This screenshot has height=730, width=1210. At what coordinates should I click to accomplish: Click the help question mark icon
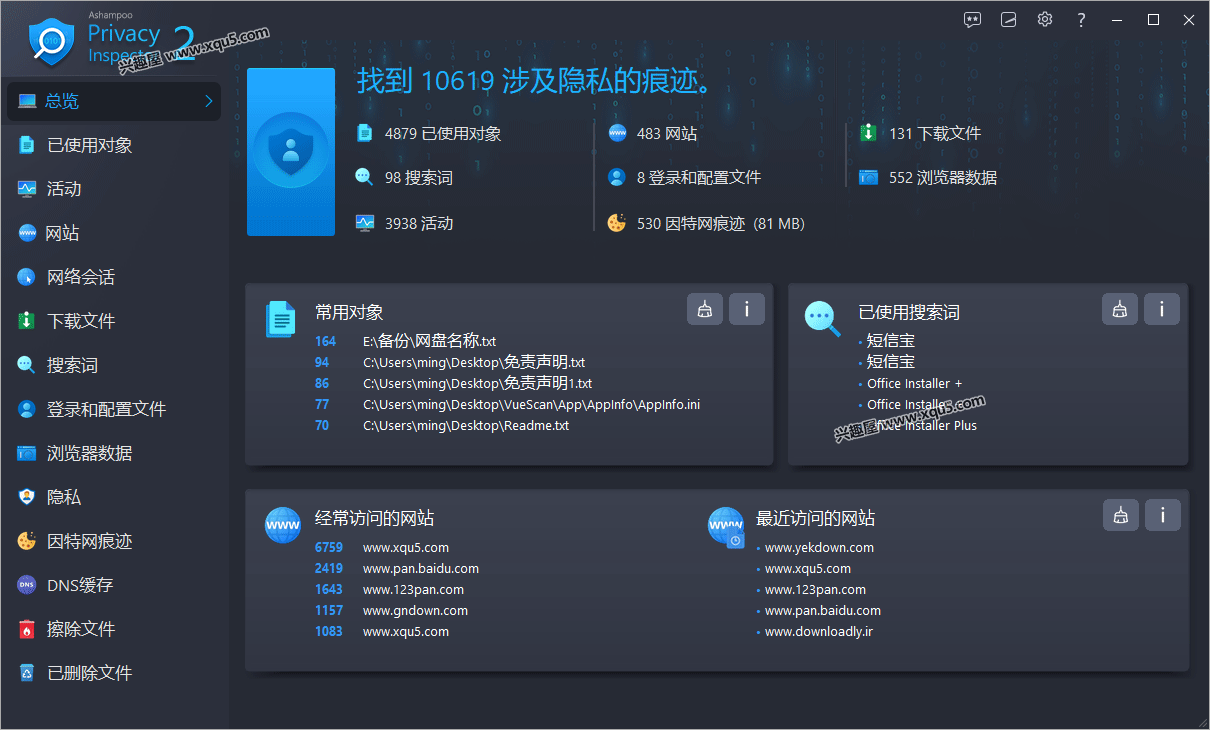(x=1081, y=20)
